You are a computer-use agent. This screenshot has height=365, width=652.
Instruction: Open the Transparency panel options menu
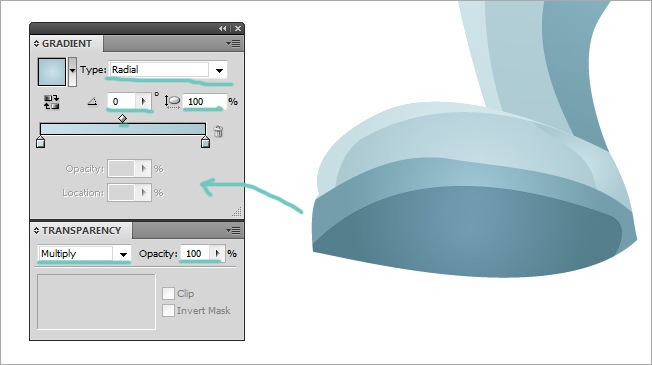tap(233, 230)
